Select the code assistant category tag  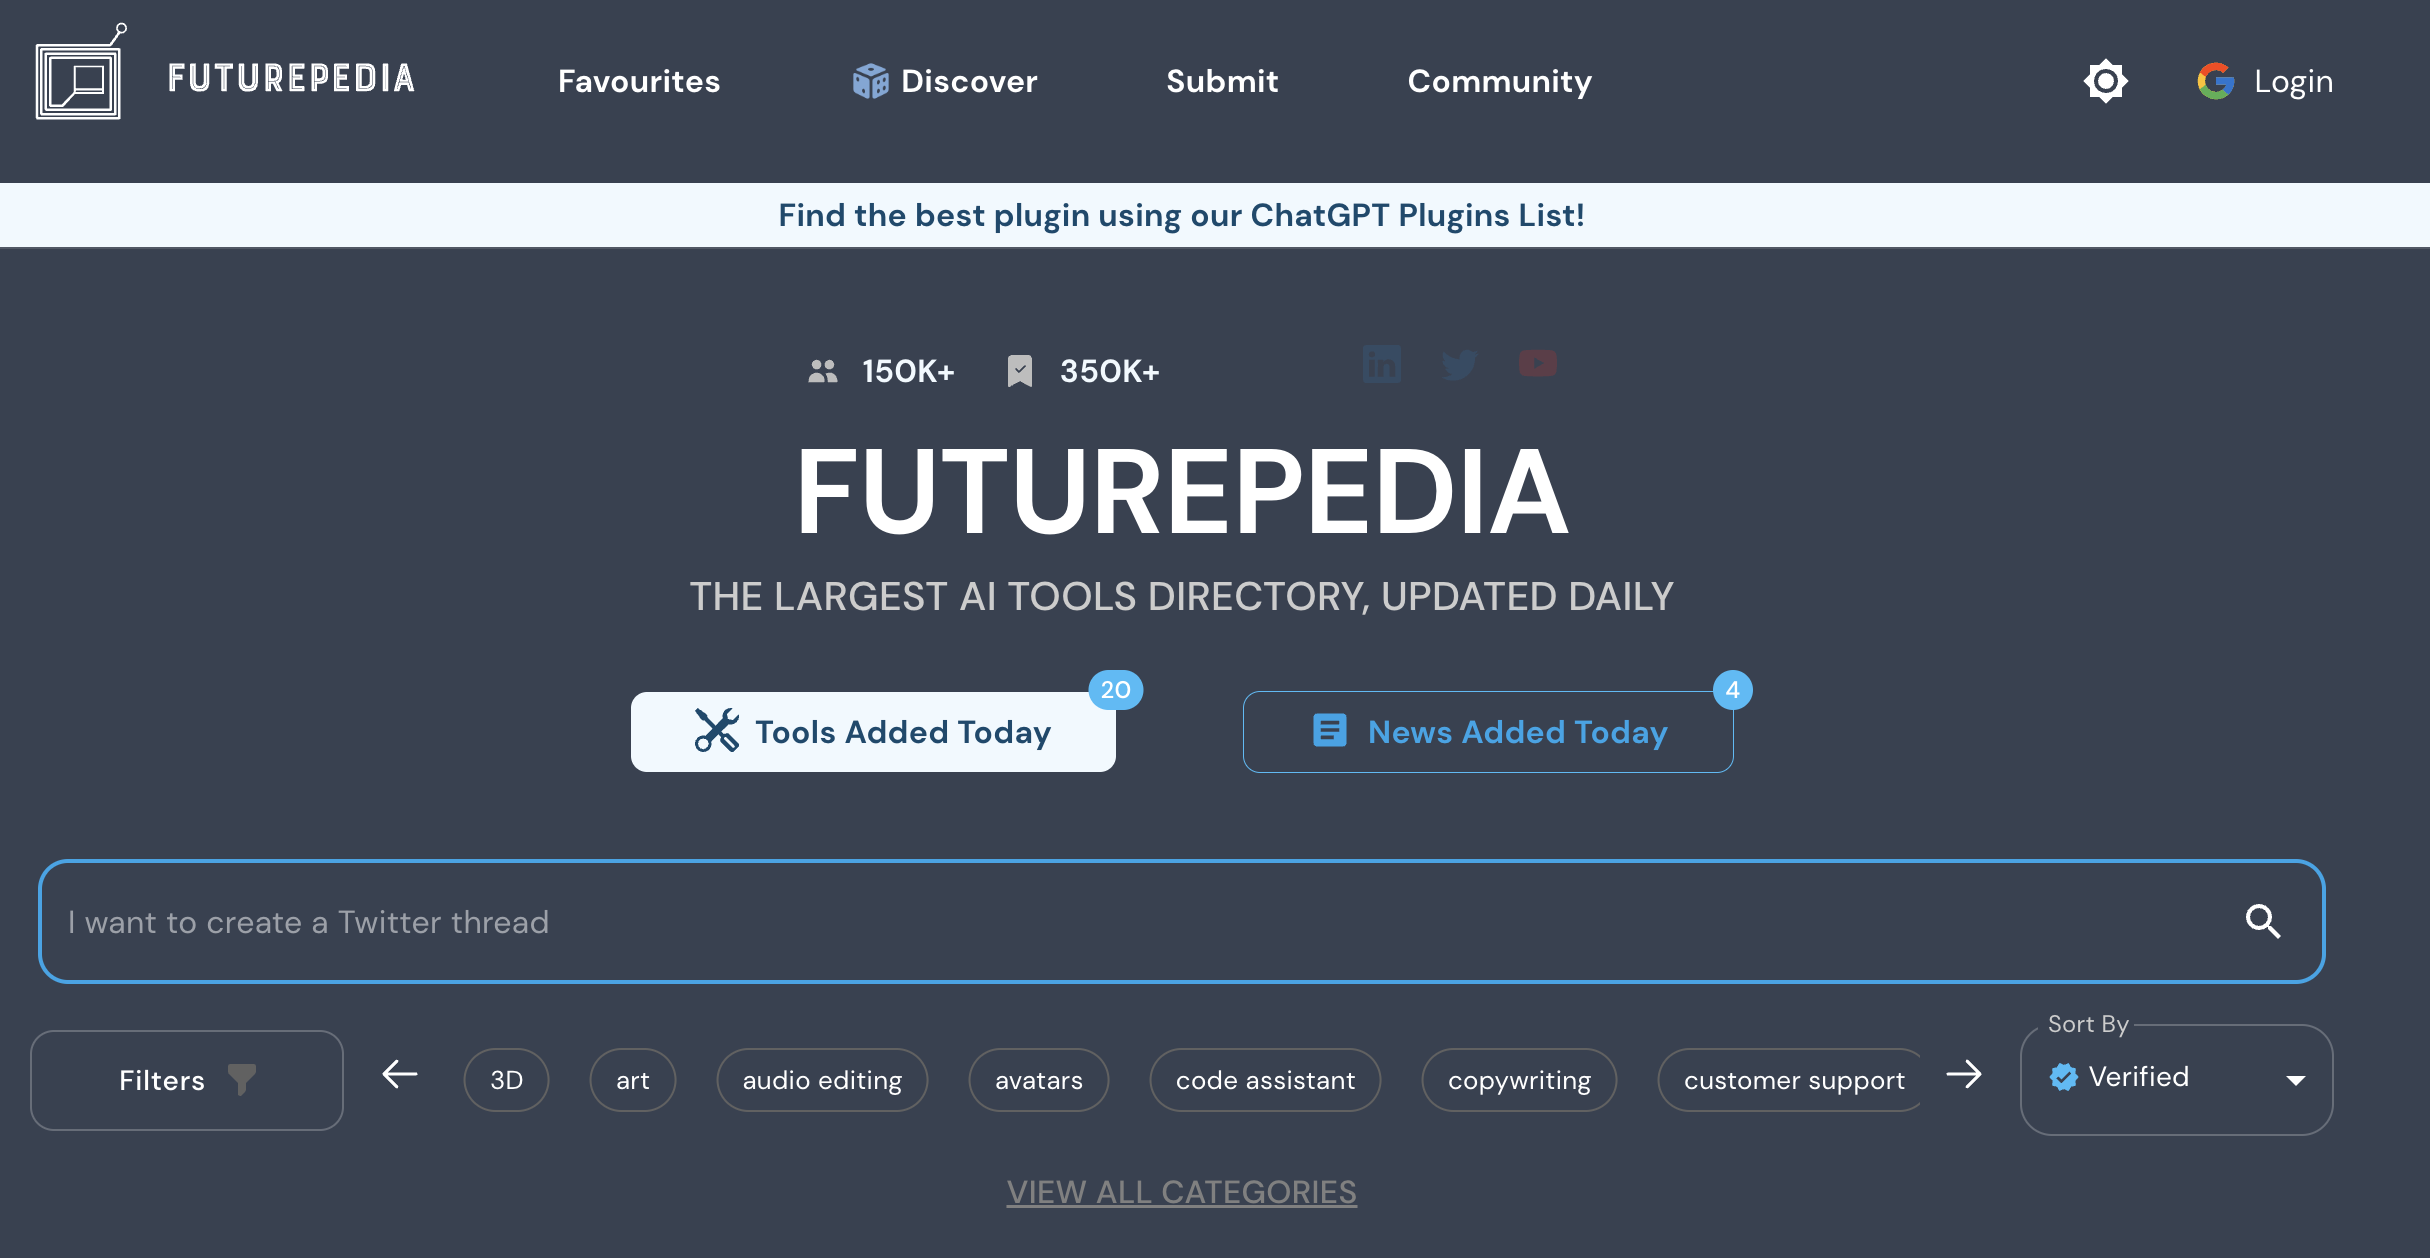[1266, 1078]
